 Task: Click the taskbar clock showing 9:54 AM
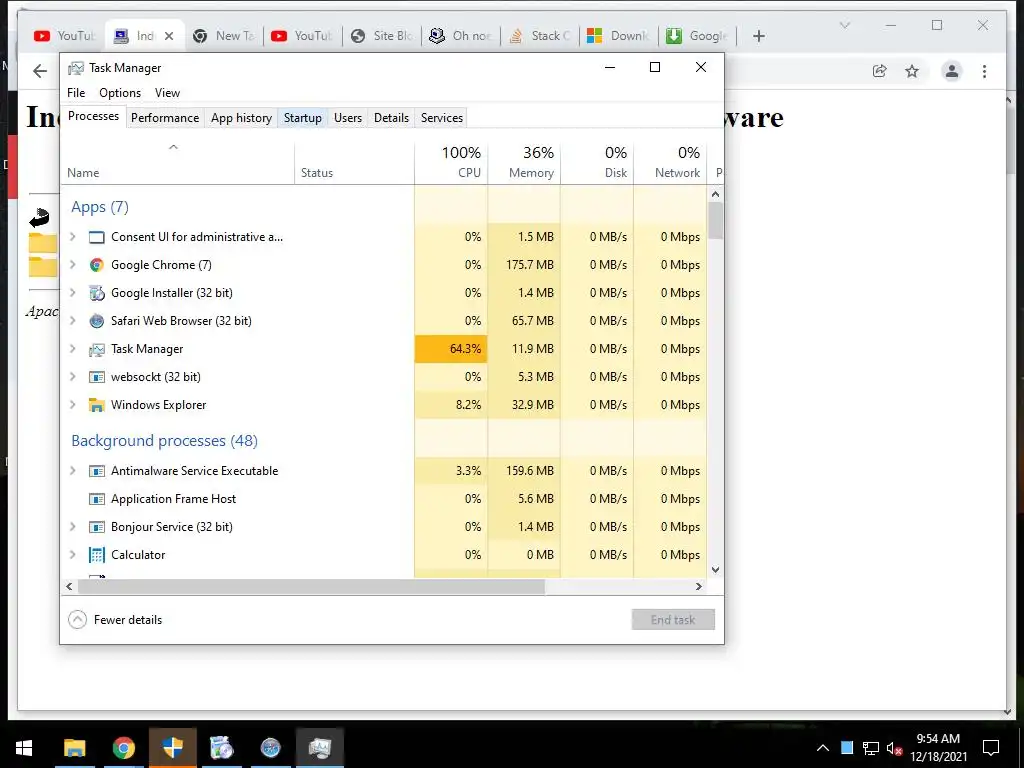(x=938, y=748)
